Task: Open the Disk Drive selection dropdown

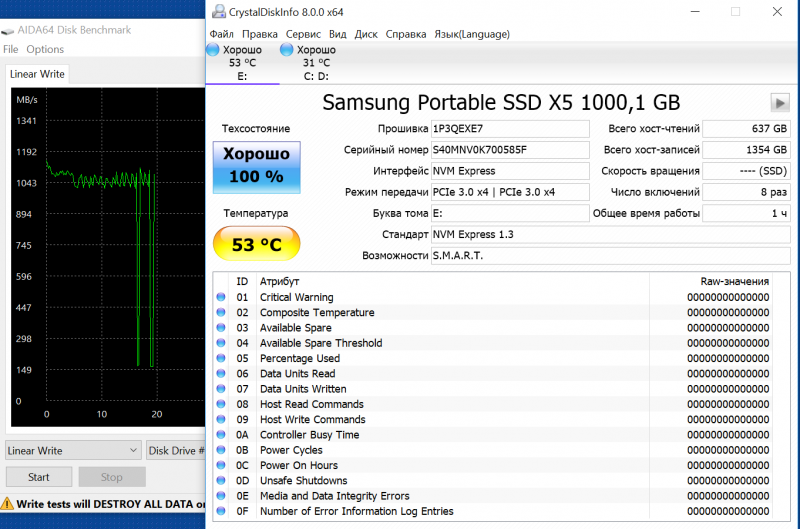Action: pyautogui.click(x=176, y=450)
